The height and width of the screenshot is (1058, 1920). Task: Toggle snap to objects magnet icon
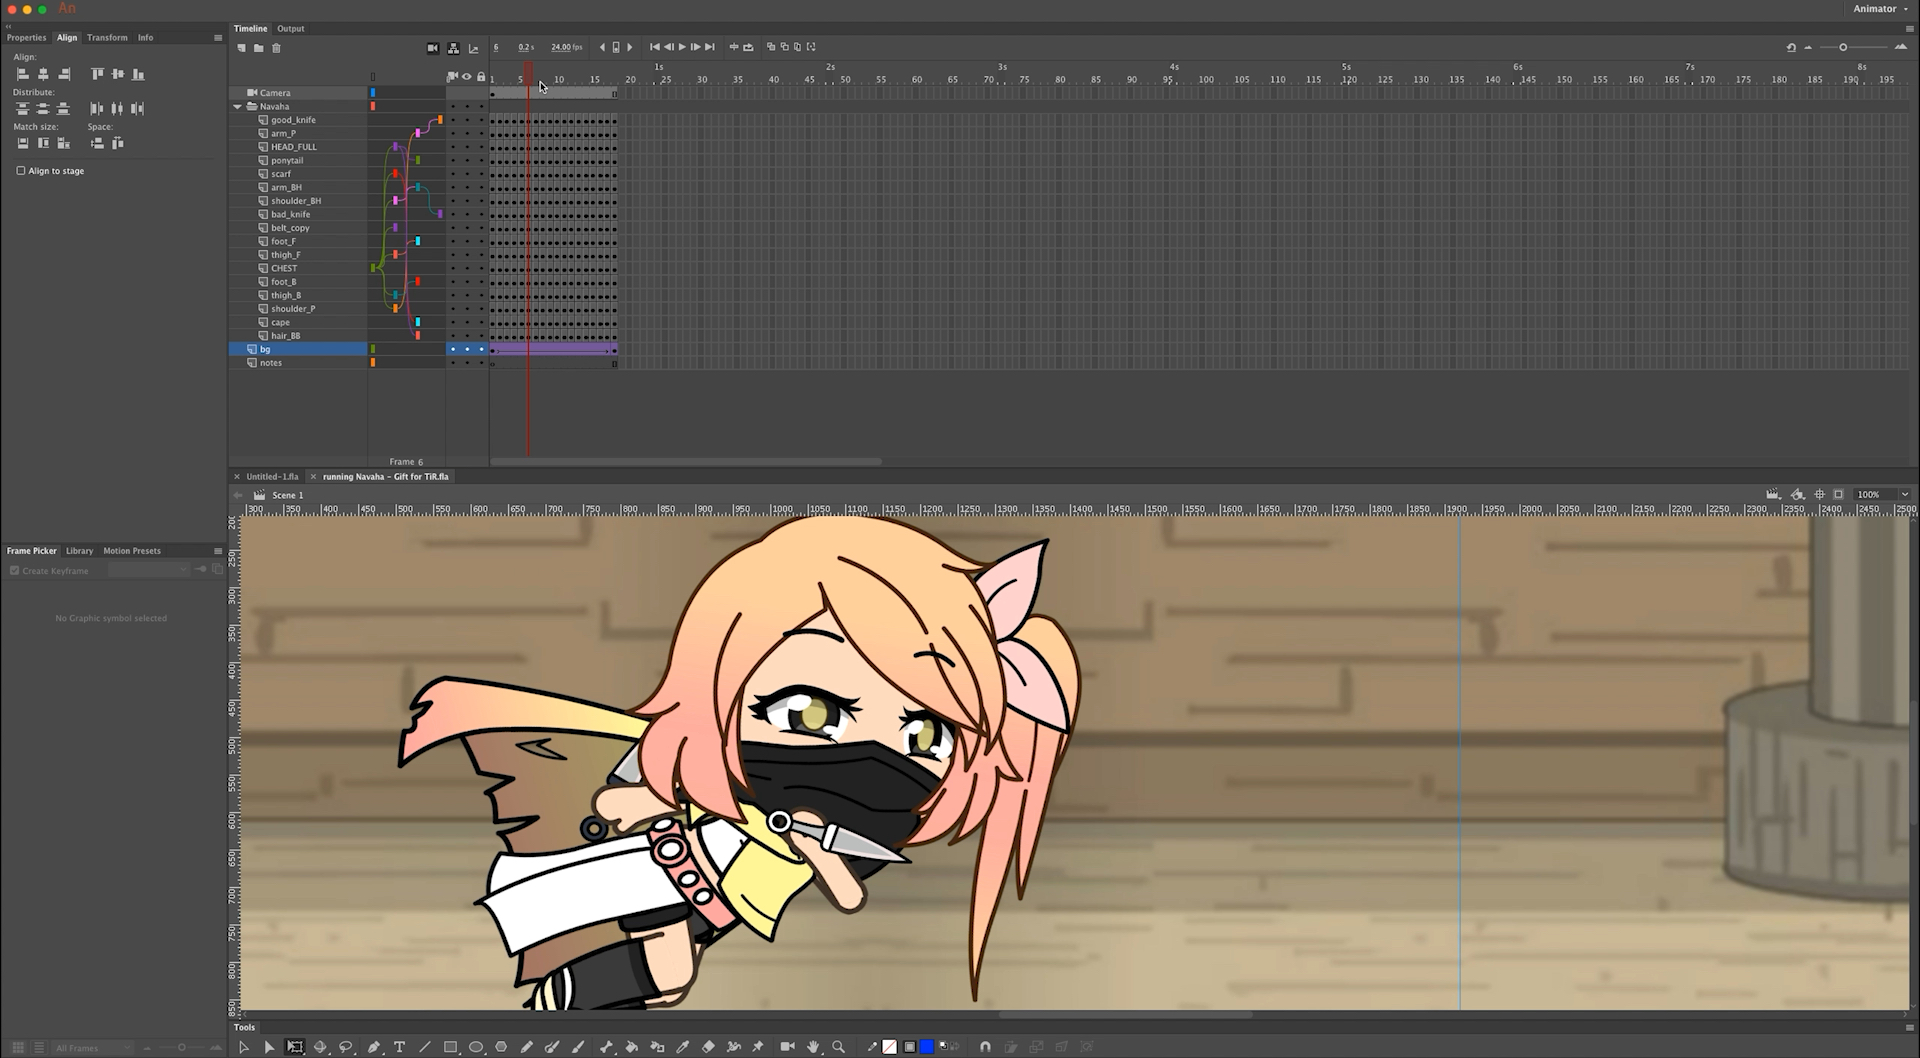point(985,1047)
